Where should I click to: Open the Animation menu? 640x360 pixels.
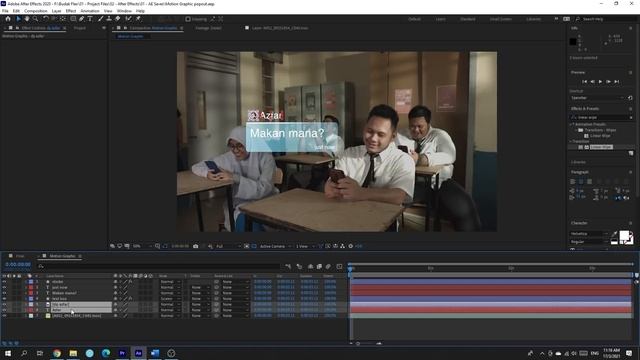[x=90, y=11]
